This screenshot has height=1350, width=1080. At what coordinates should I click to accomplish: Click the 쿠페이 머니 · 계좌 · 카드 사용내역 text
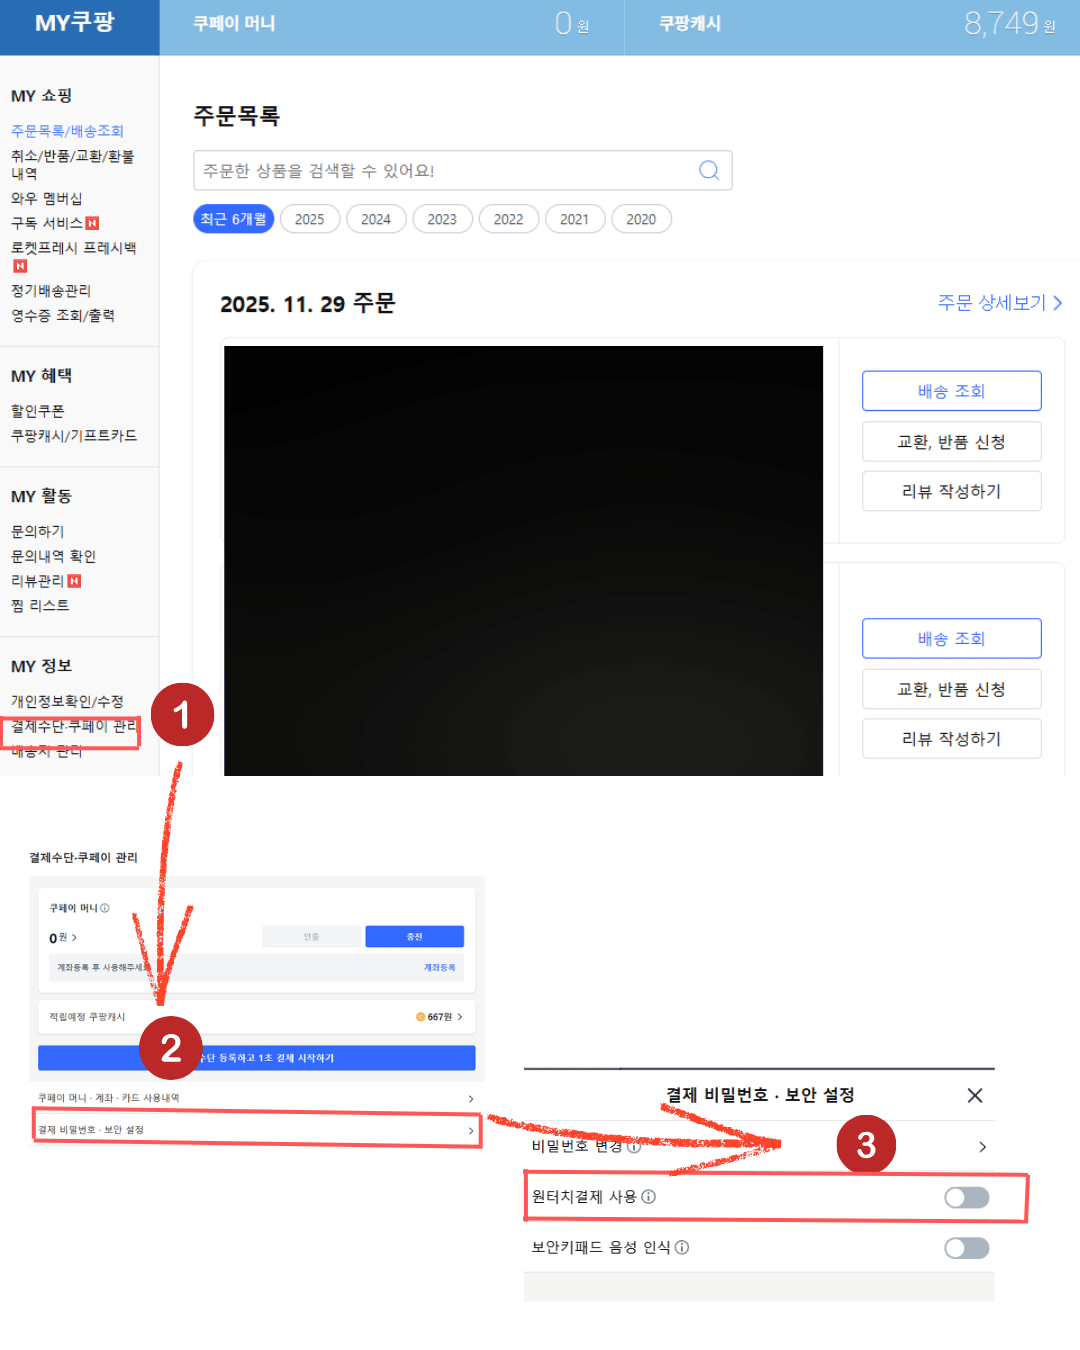[109, 1098]
